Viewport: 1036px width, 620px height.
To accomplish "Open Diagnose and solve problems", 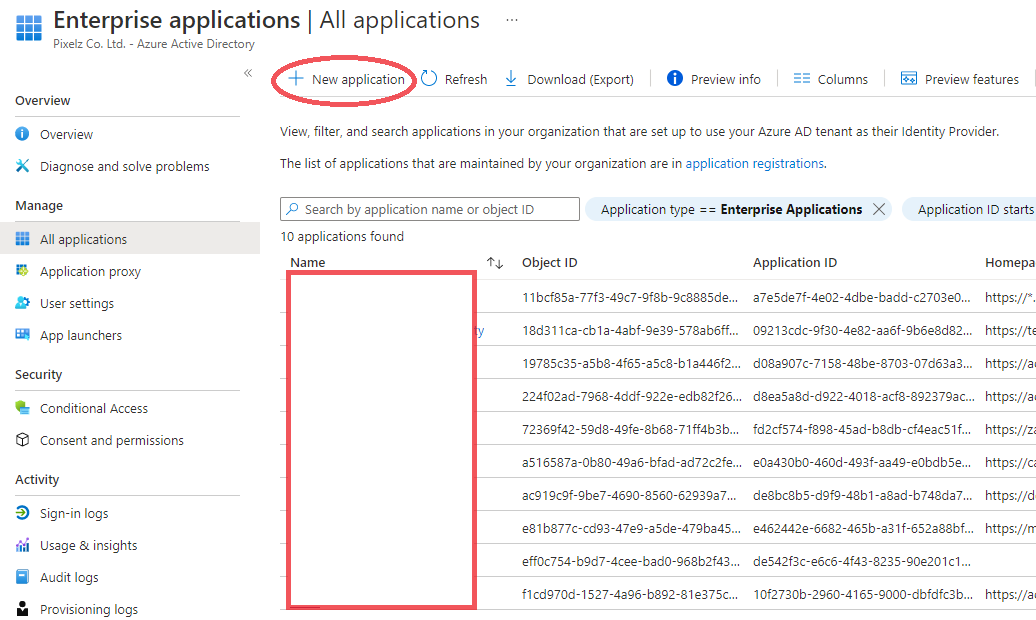I will pos(126,166).
